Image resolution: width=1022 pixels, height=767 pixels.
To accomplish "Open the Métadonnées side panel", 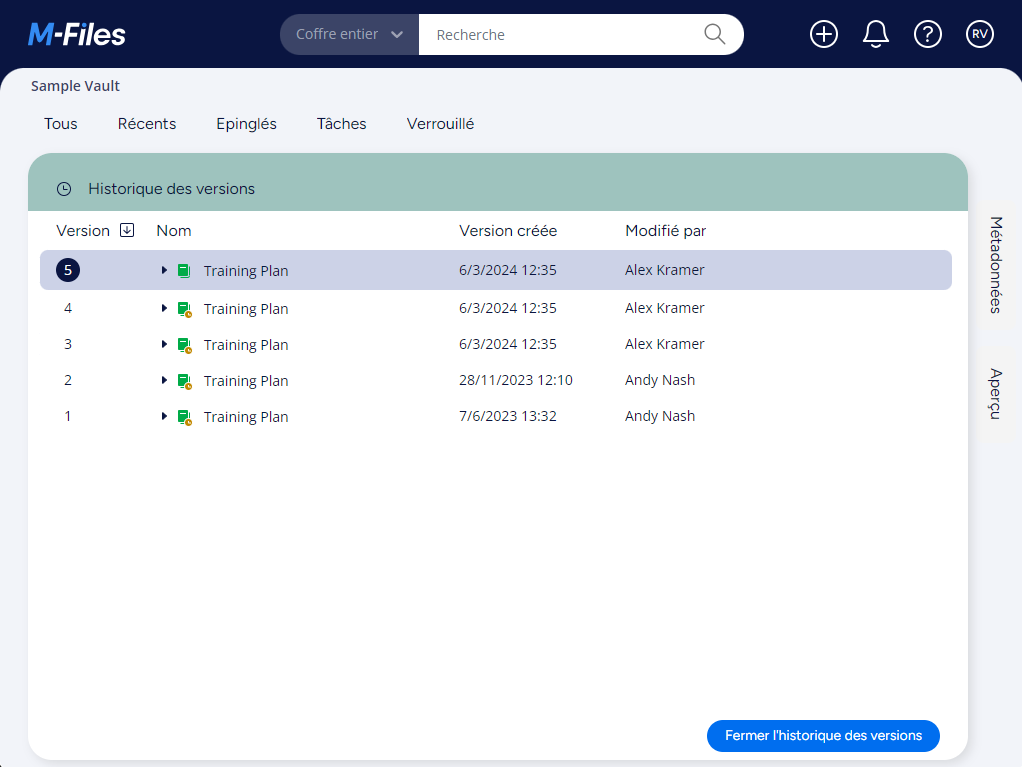I will 995,264.
